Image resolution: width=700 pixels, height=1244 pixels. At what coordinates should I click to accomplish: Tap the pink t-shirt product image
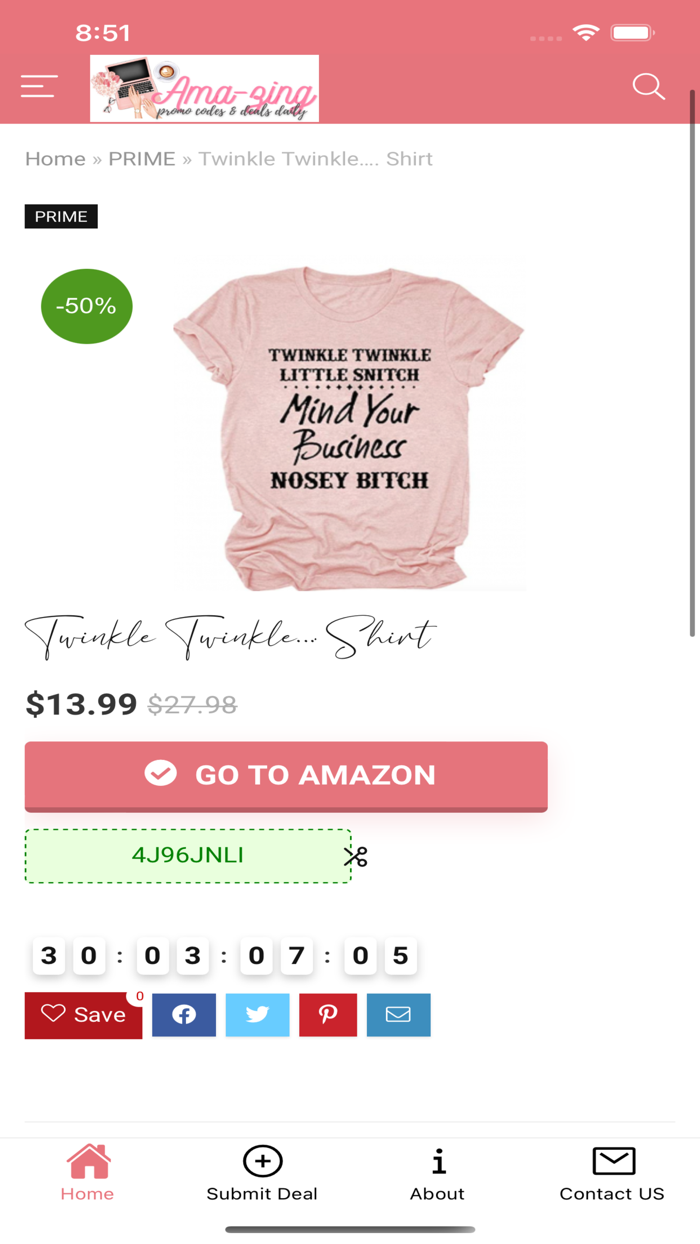[348, 425]
